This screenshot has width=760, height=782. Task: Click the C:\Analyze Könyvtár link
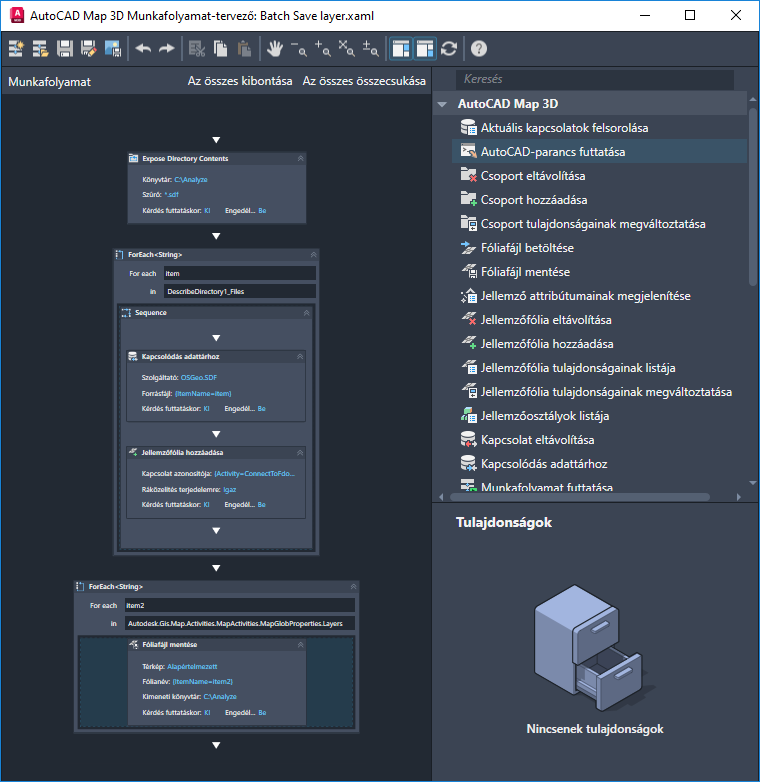191,180
